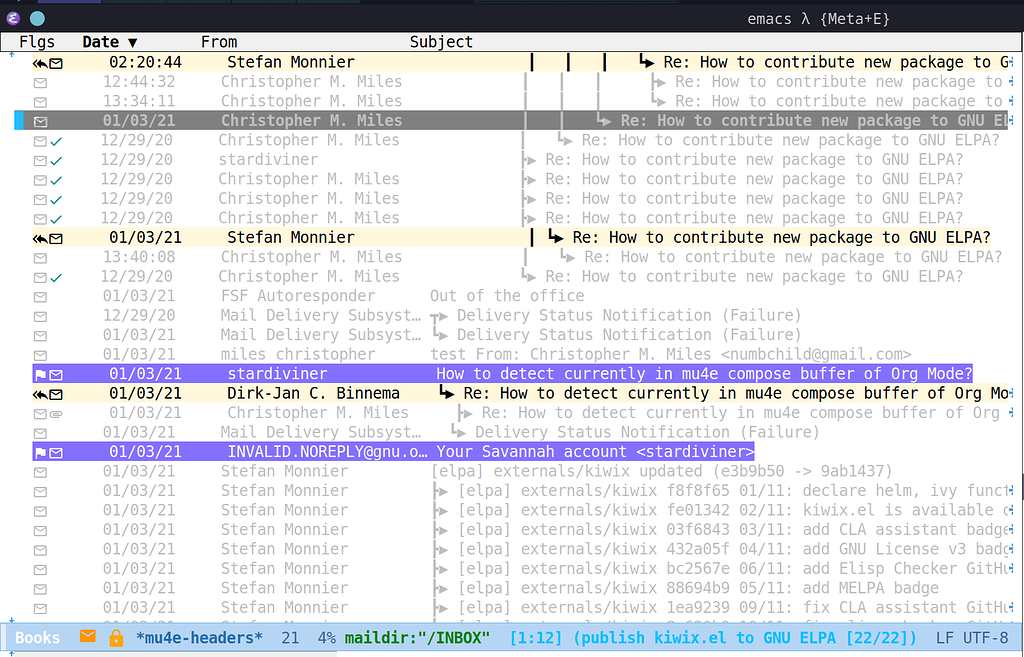
Task: Click the flag icon on the stardiviner mu4e compose message
Action: click(x=42, y=374)
